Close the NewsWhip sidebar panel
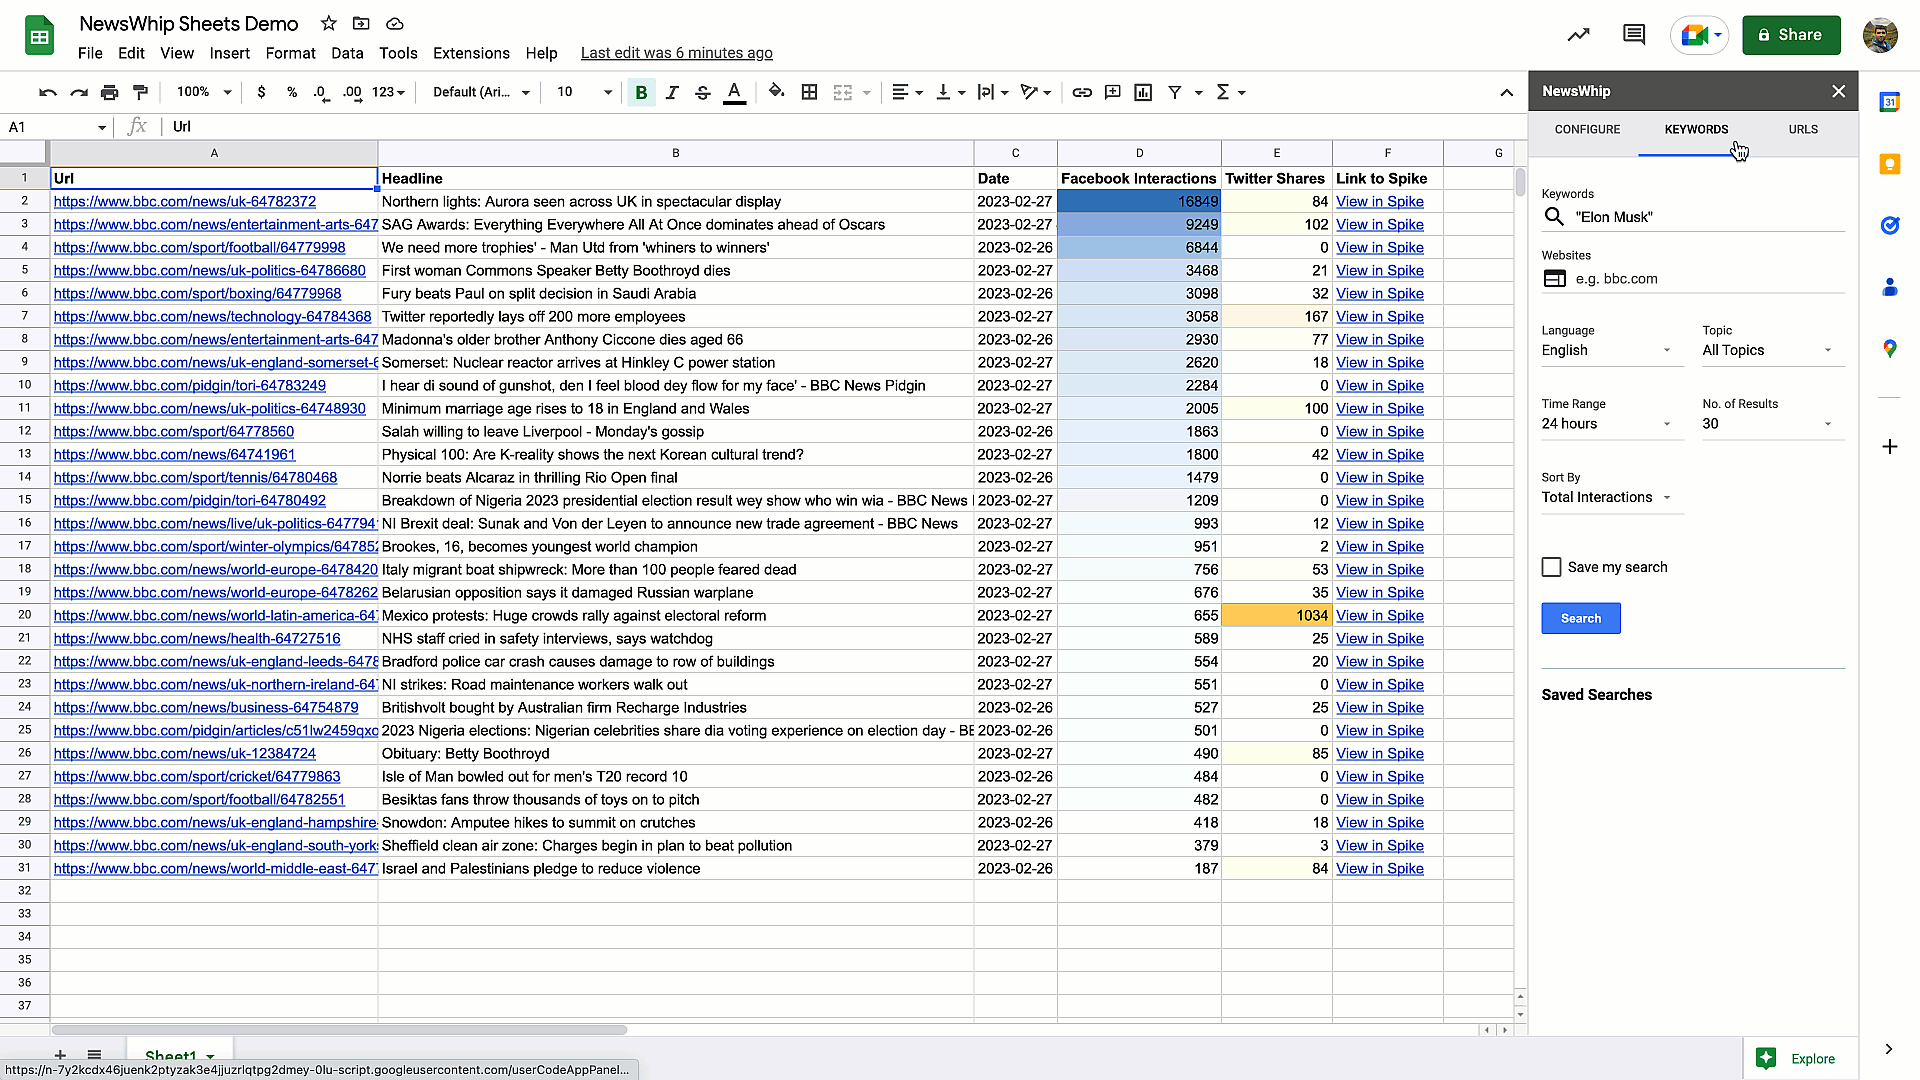1920x1080 pixels. coord(1838,91)
